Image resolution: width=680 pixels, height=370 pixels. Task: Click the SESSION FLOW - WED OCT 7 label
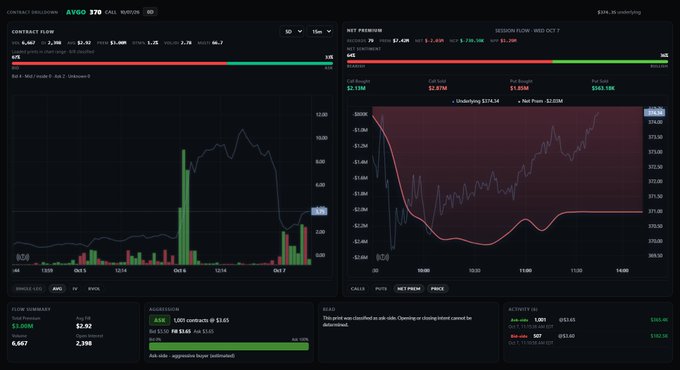click(527, 31)
